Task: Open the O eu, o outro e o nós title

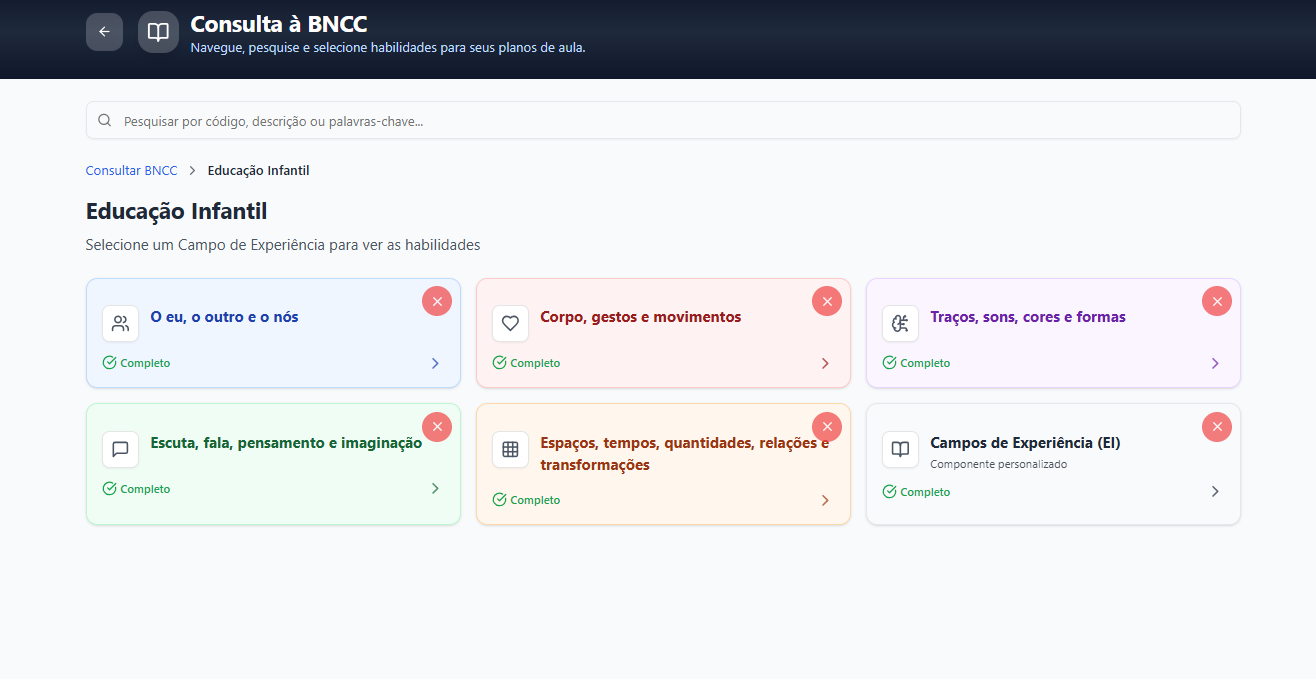Action: (x=224, y=317)
